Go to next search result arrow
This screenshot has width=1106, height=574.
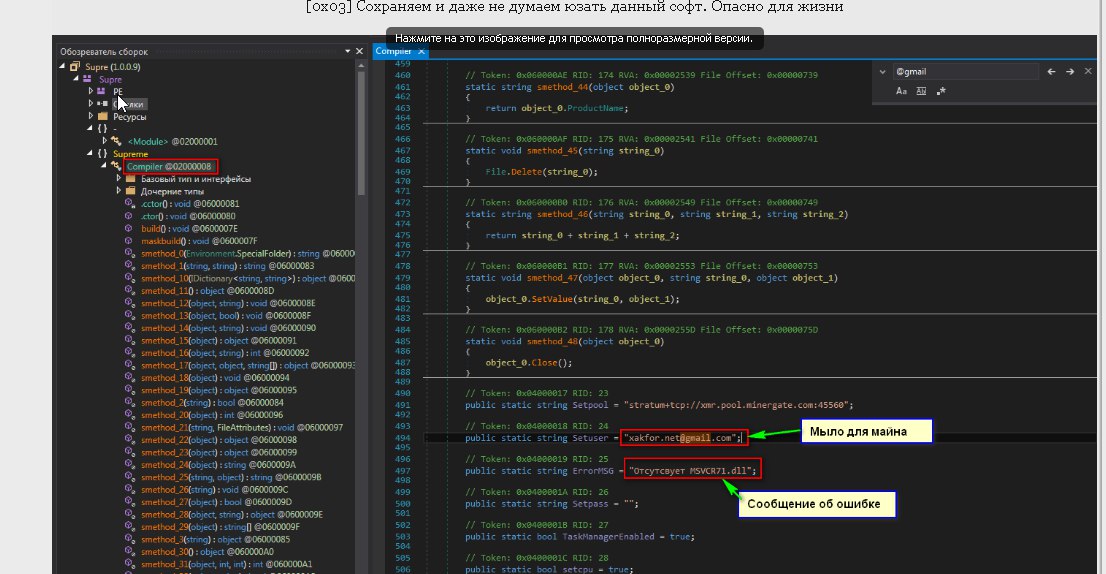[x=1070, y=72]
